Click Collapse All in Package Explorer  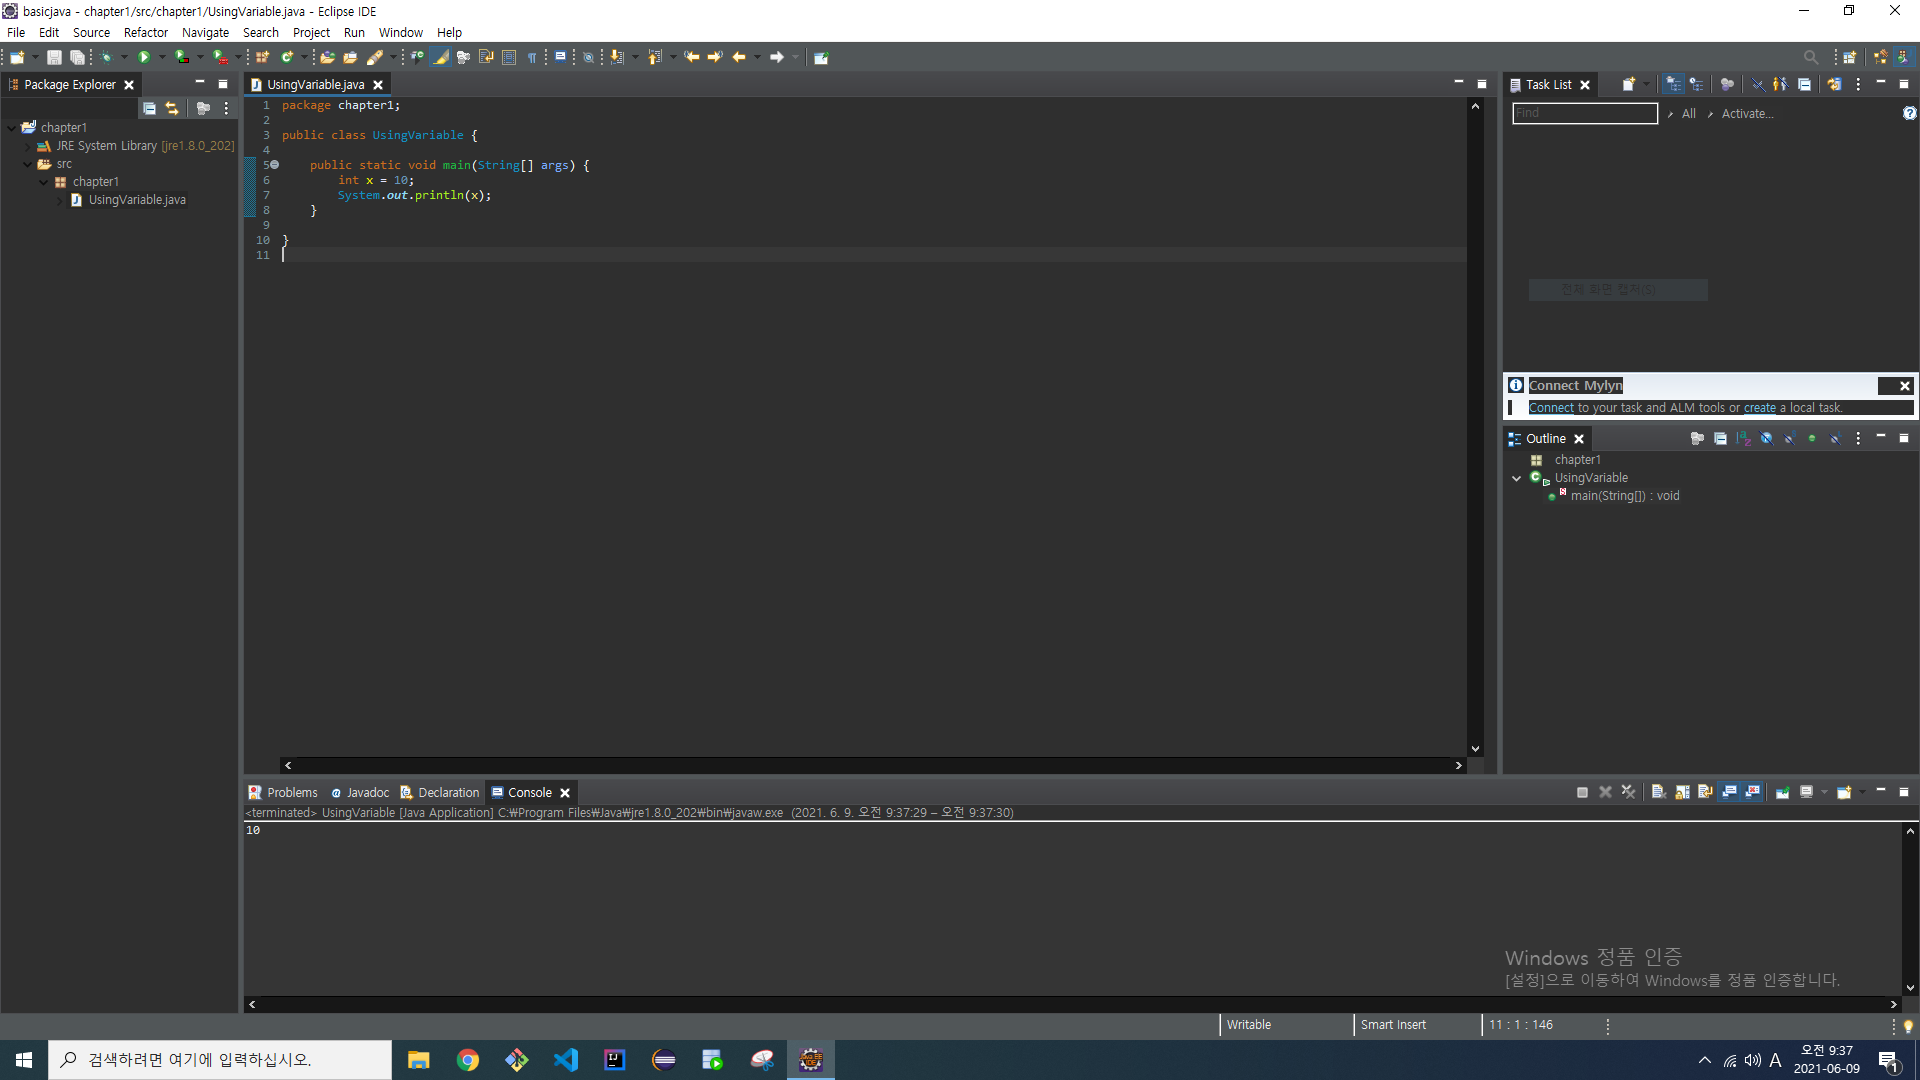(x=149, y=108)
